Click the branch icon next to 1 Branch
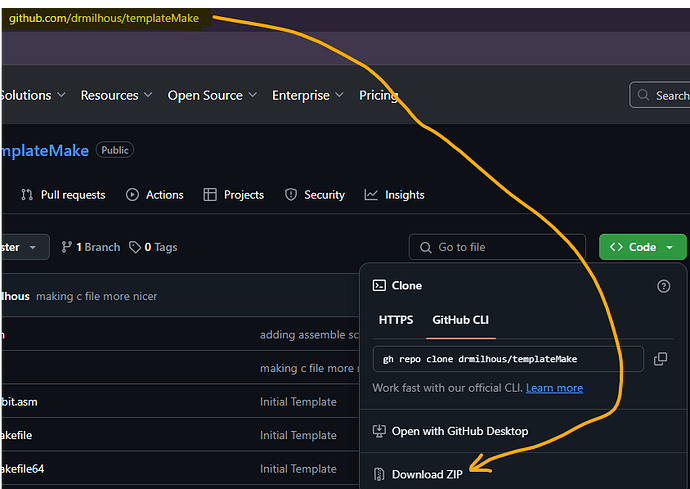Viewport: 690px width, 489px height. tap(66, 247)
